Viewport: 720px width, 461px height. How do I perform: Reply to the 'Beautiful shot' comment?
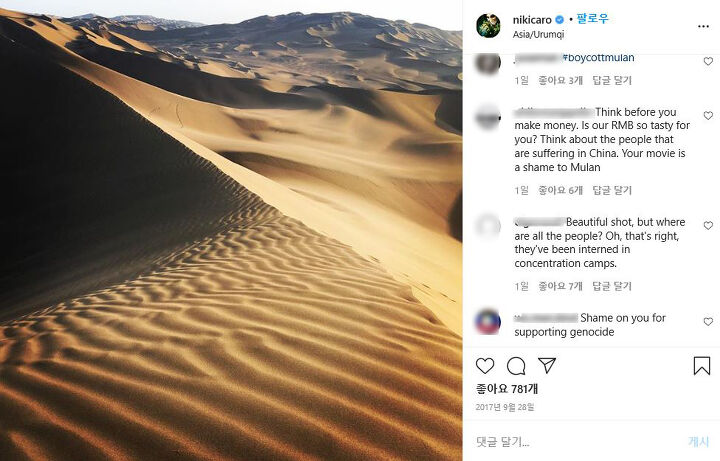pos(612,286)
